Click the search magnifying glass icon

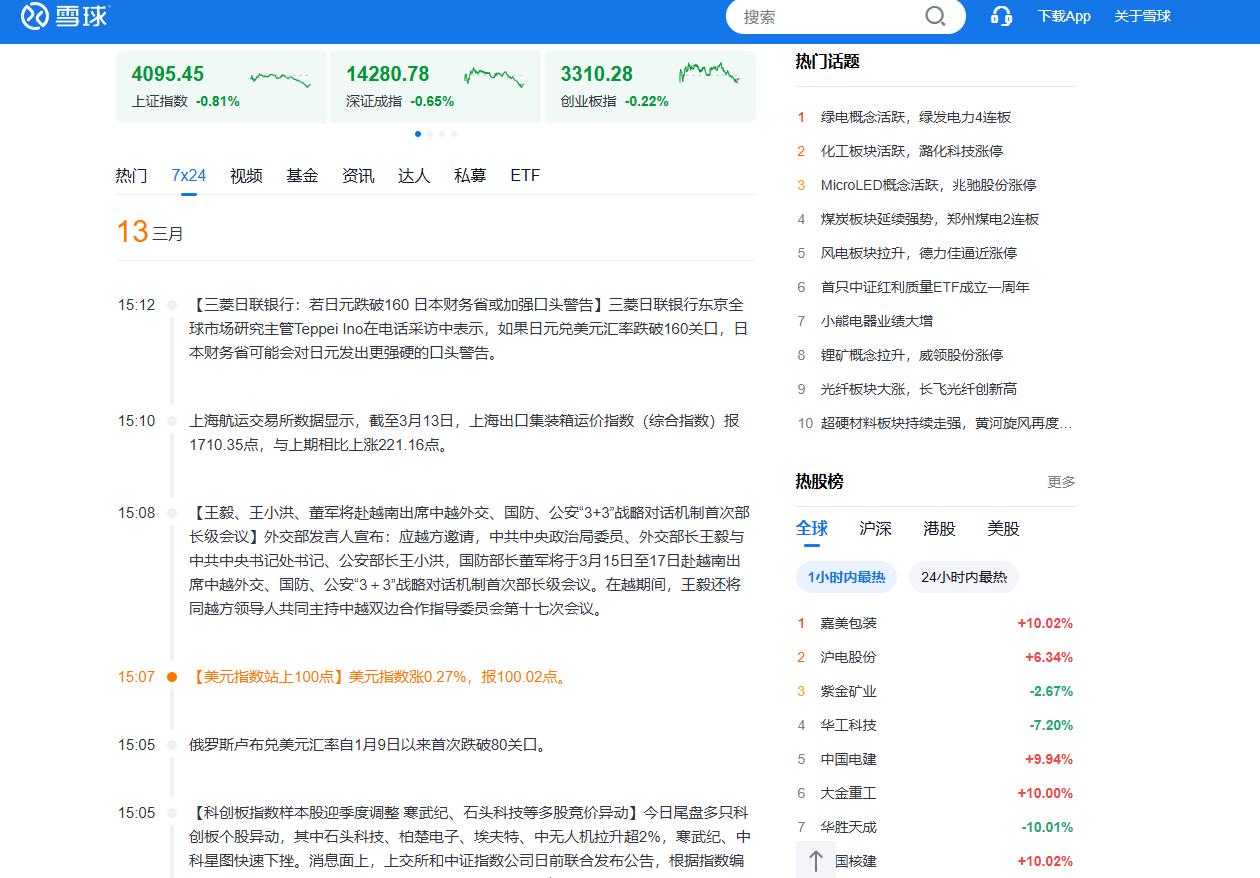coord(934,16)
